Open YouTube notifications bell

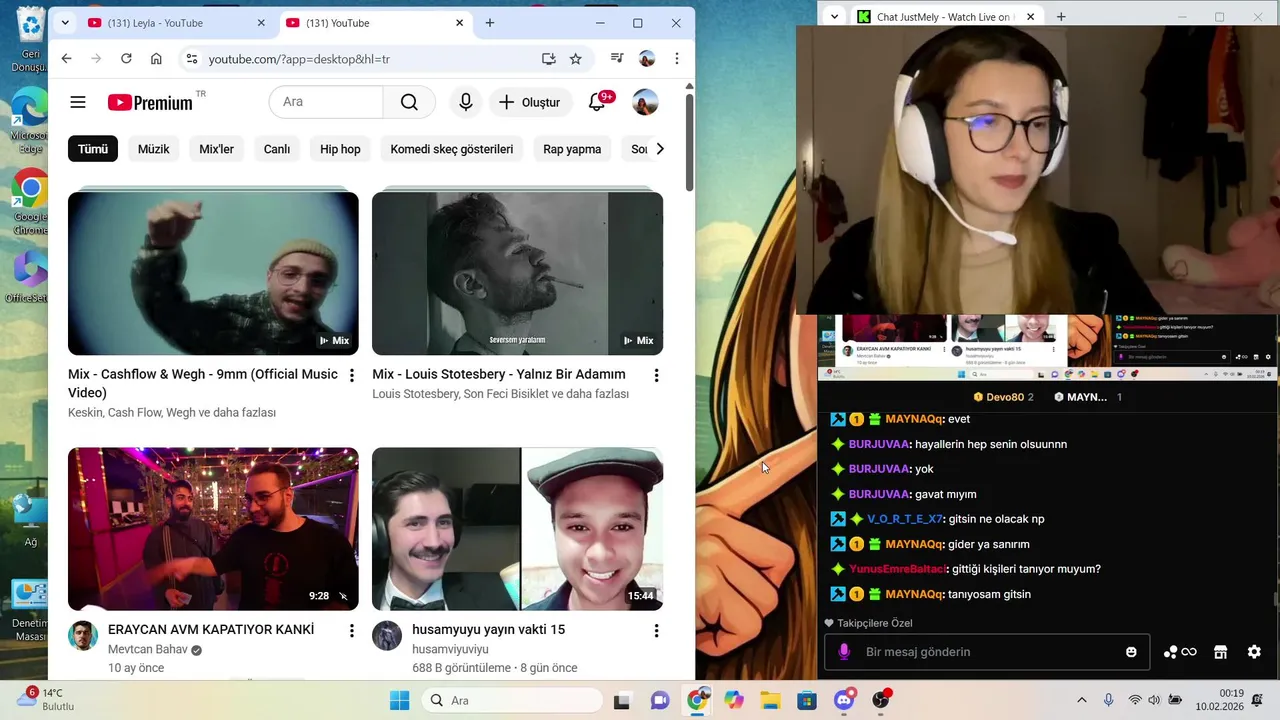[x=597, y=102]
